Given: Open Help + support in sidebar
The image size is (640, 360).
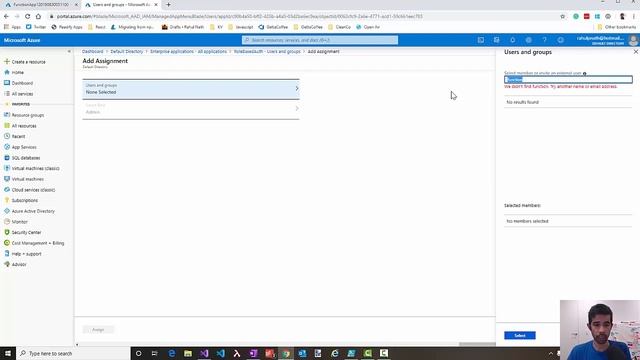Looking at the screenshot, I should 22,254.
